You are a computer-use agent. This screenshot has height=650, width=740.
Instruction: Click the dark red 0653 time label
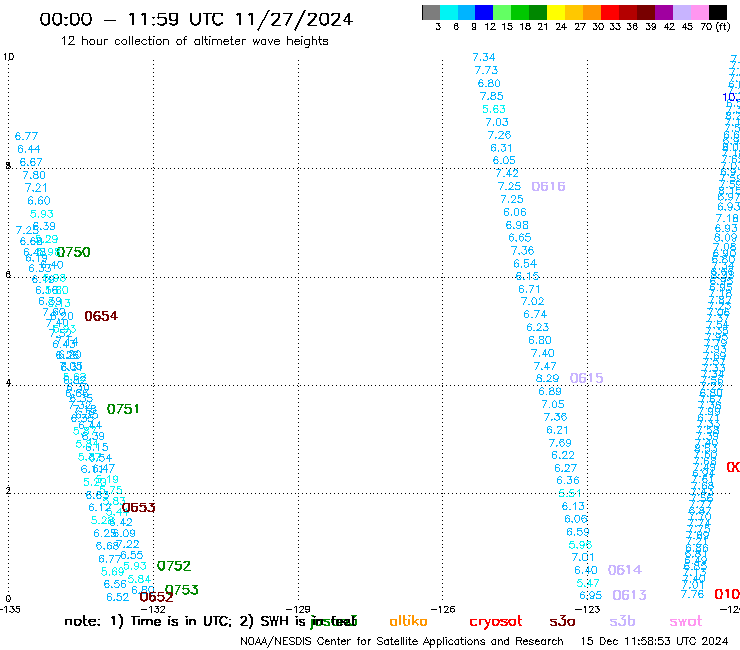(138, 507)
